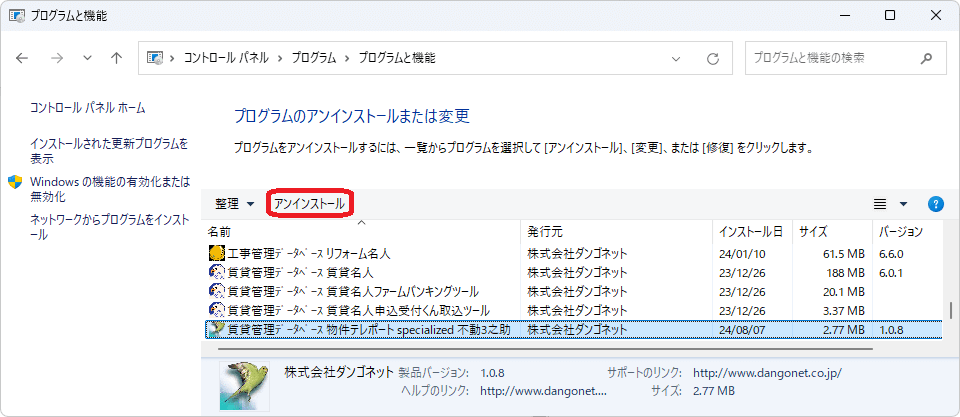Click the up-folder arrow icon
The height and width of the screenshot is (417, 960).
pyautogui.click(x=116, y=58)
